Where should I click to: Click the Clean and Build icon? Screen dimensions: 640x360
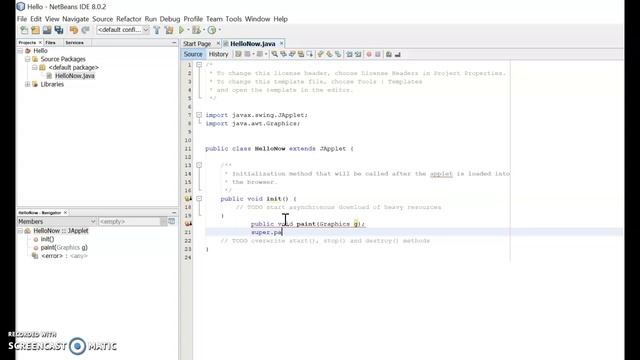169,30
